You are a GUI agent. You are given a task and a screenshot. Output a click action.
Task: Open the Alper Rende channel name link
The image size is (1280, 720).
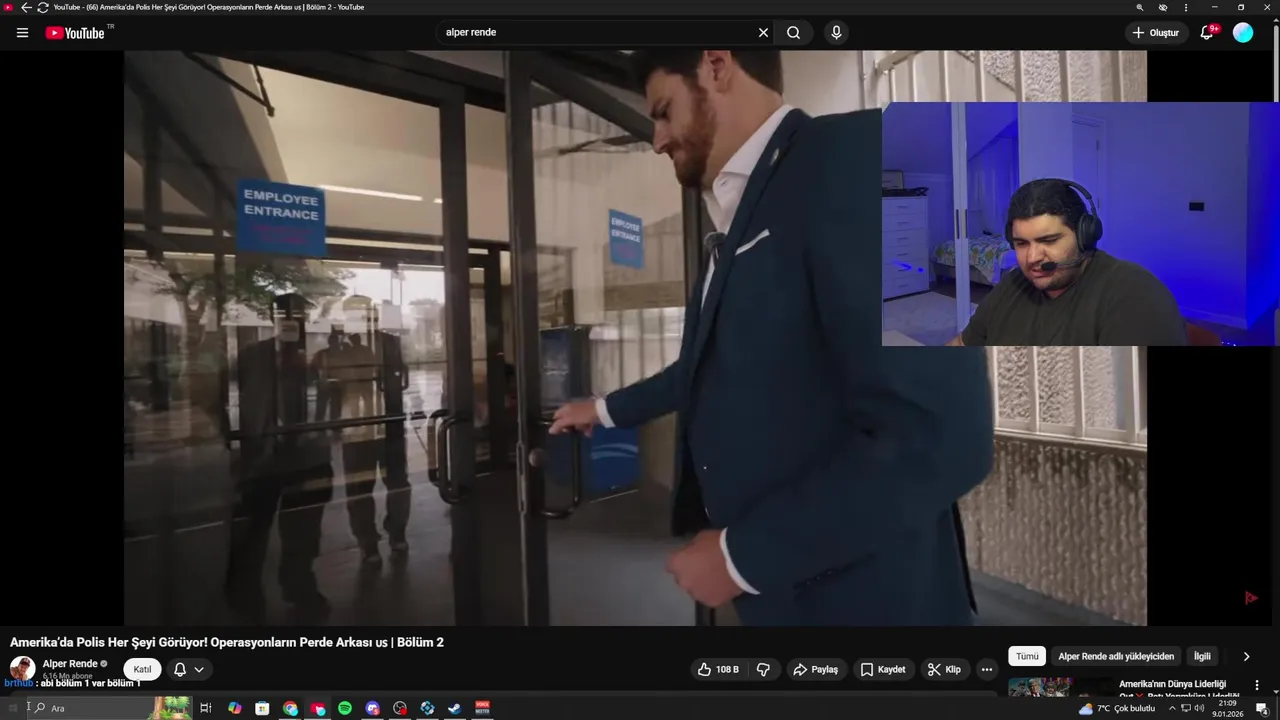(x=70, y=664)
